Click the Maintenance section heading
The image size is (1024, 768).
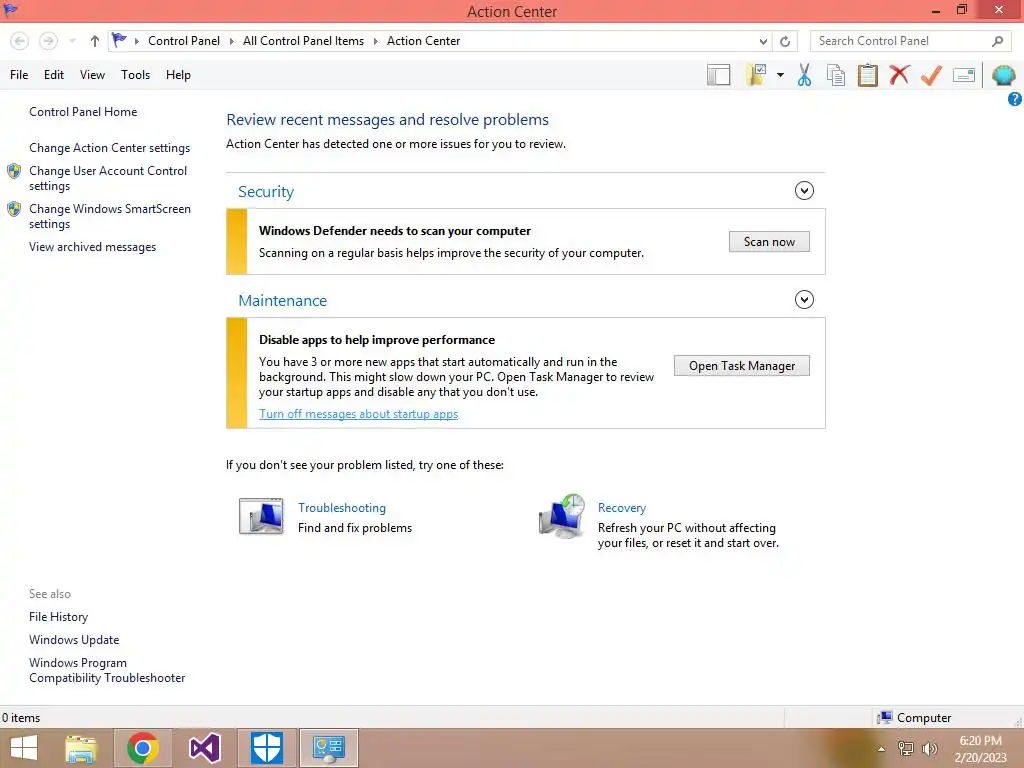(x=282, y=301)
